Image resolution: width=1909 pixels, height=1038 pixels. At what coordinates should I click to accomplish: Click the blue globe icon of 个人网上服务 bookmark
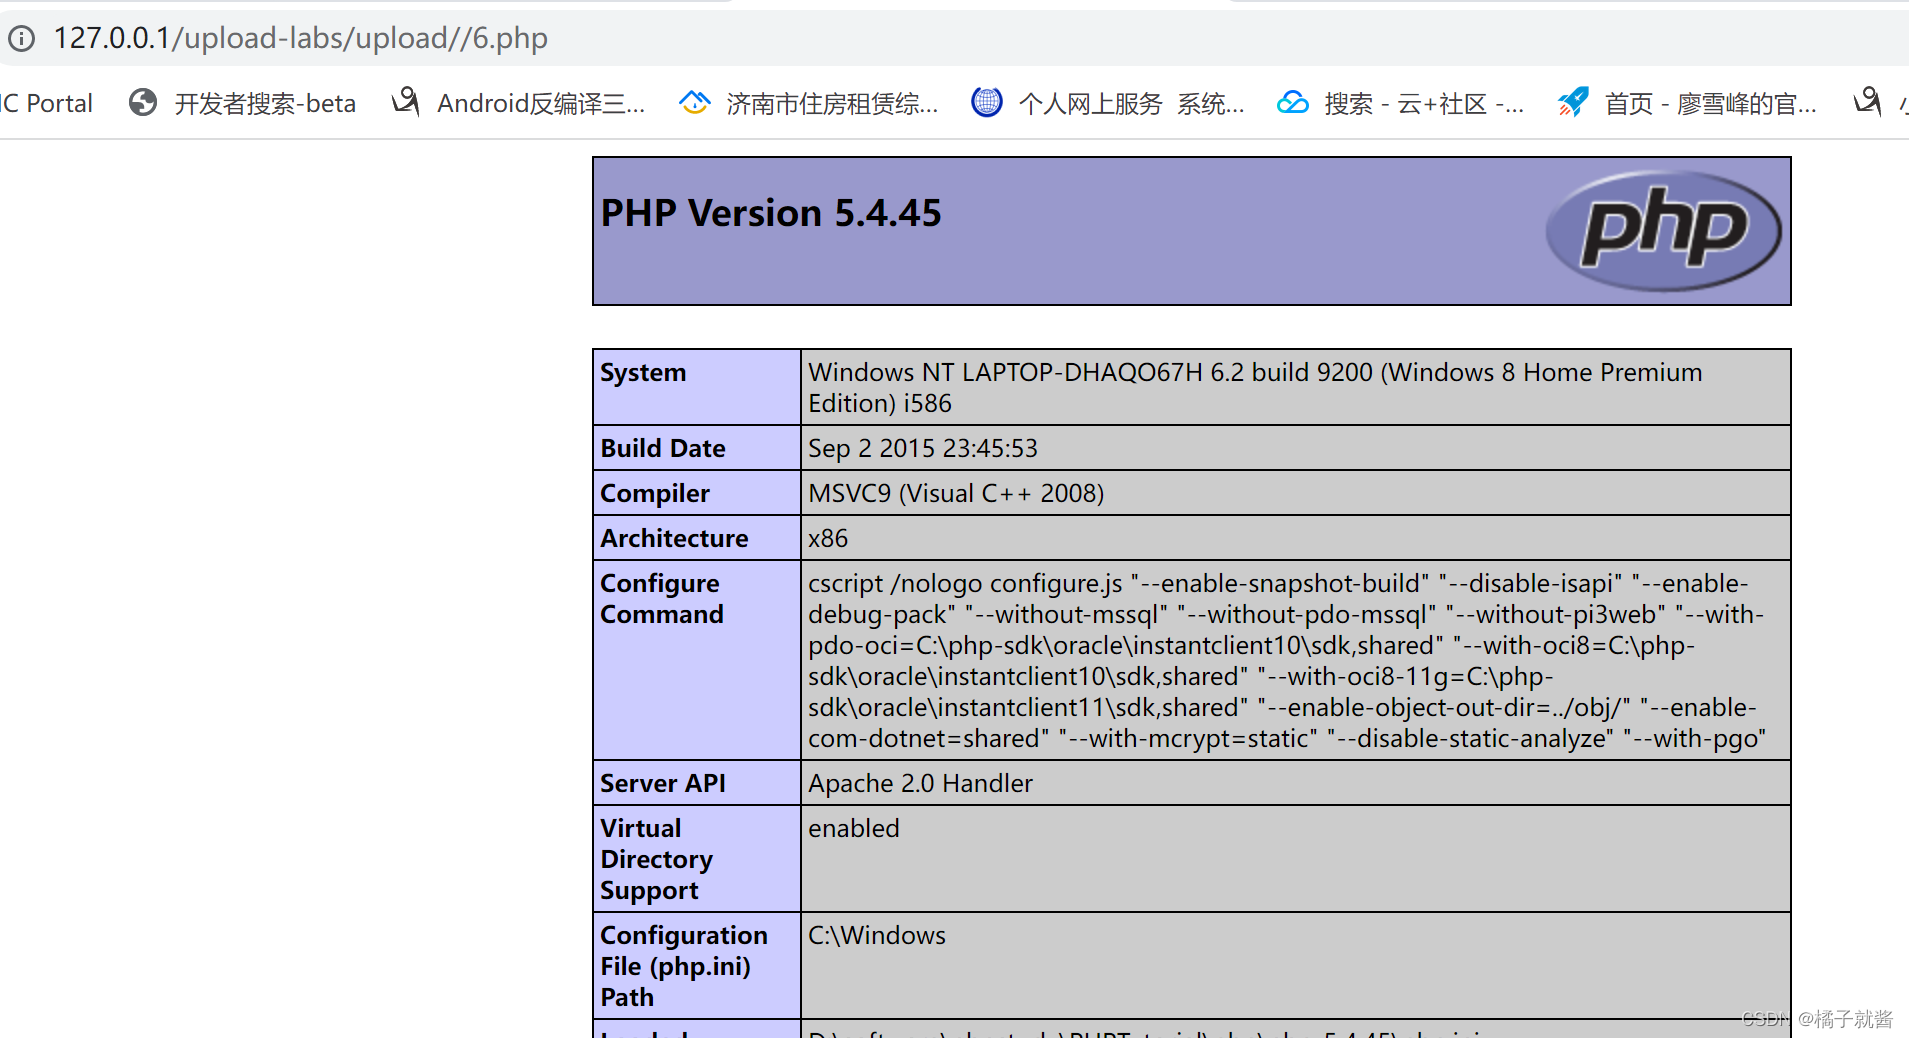pos(986,102)
